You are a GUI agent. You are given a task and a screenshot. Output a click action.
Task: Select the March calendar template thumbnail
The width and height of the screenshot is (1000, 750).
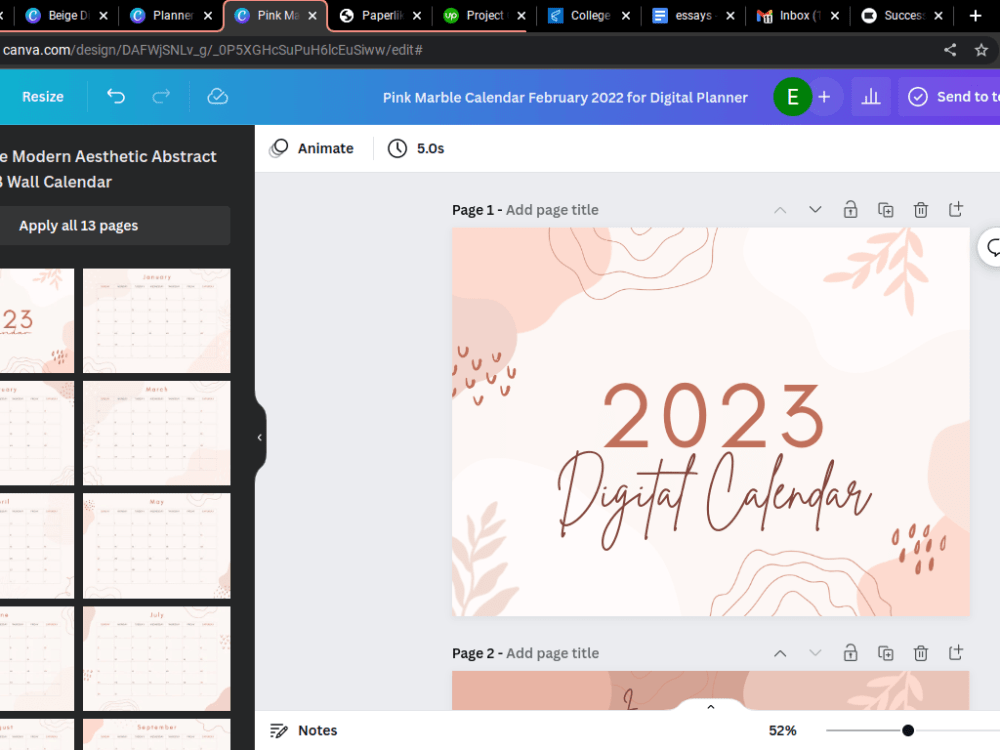click(156, 433)
